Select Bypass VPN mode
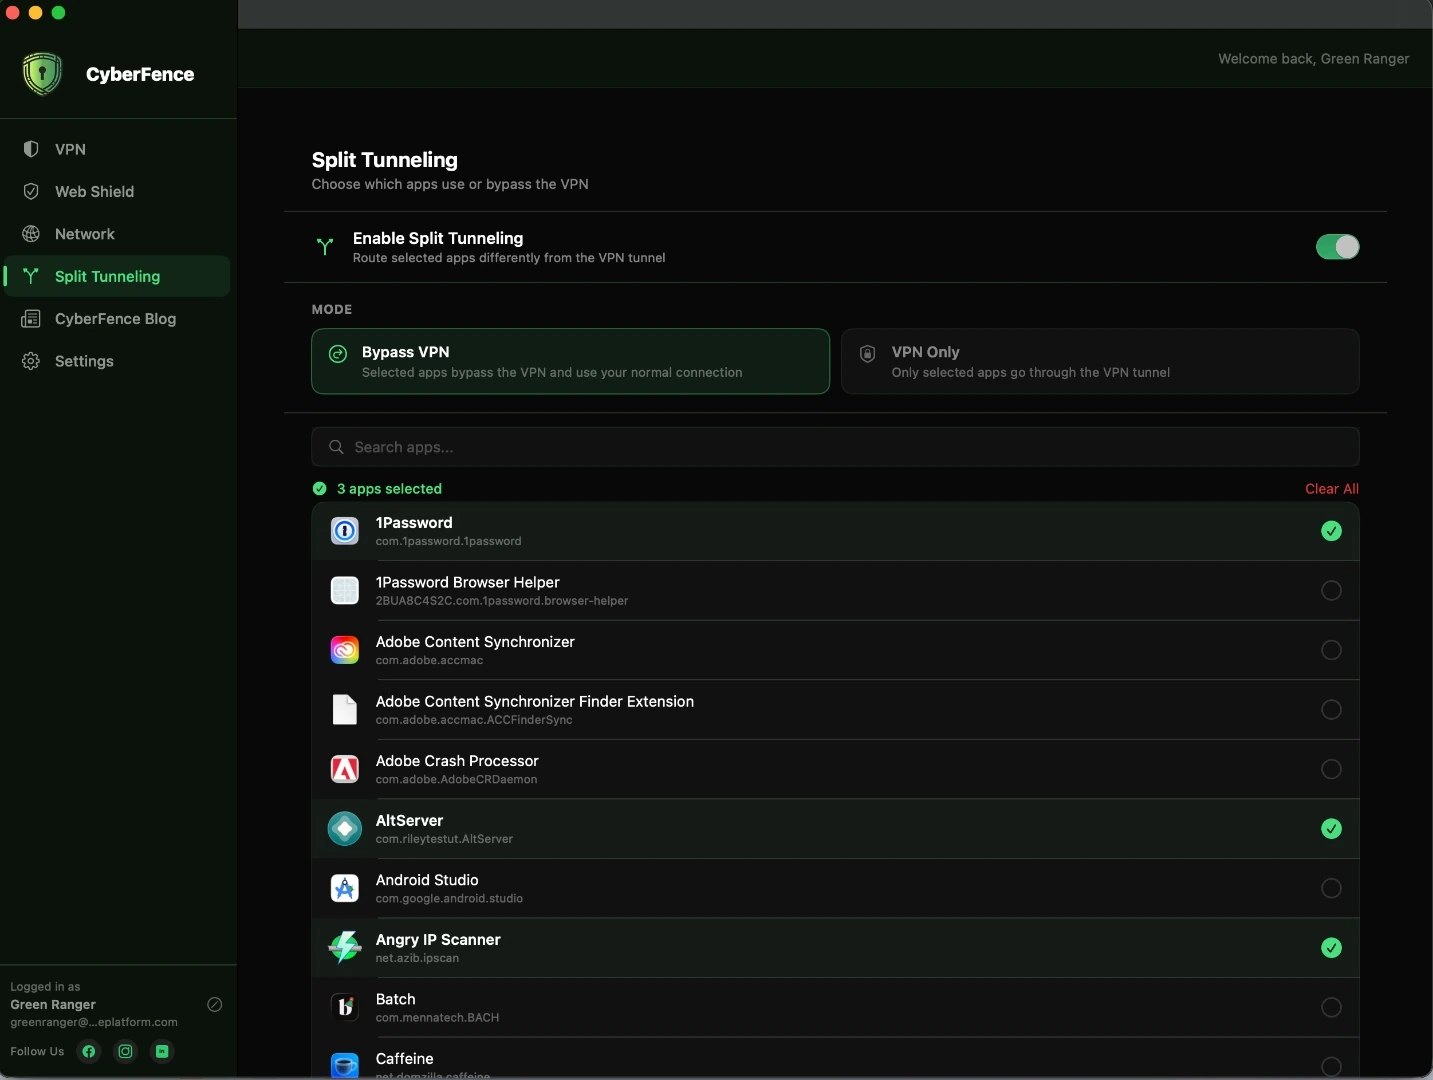Viewport: 1433px width, 1080px height. (570, 361)
